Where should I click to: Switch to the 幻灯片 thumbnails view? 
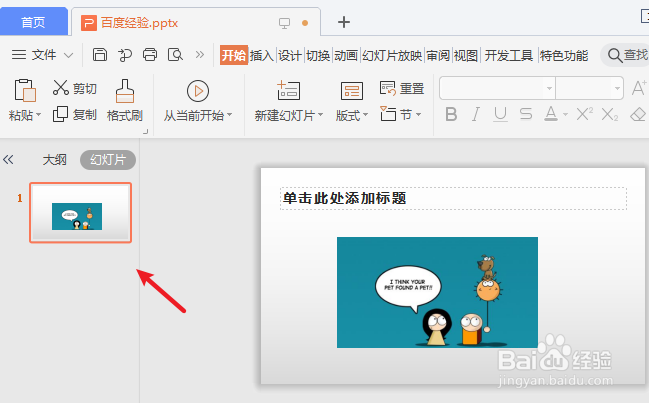coord(108,160)
